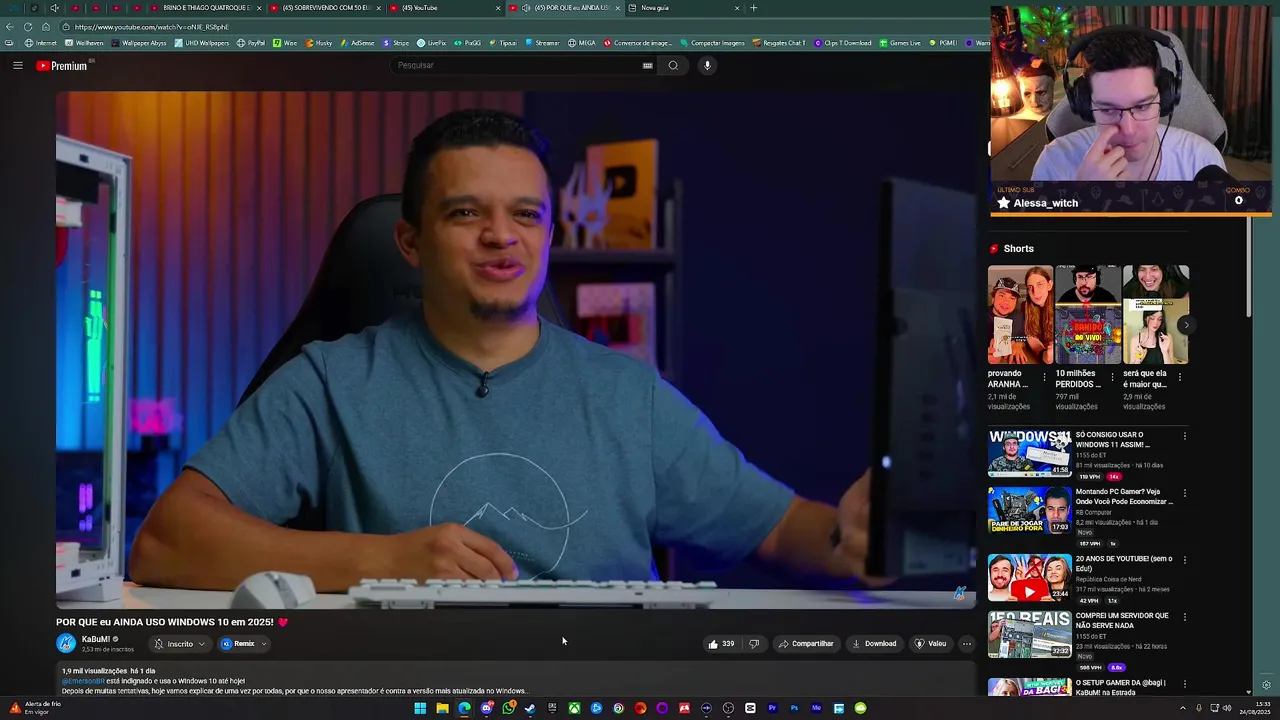Open WhatsApp from the taskbar

509,708
